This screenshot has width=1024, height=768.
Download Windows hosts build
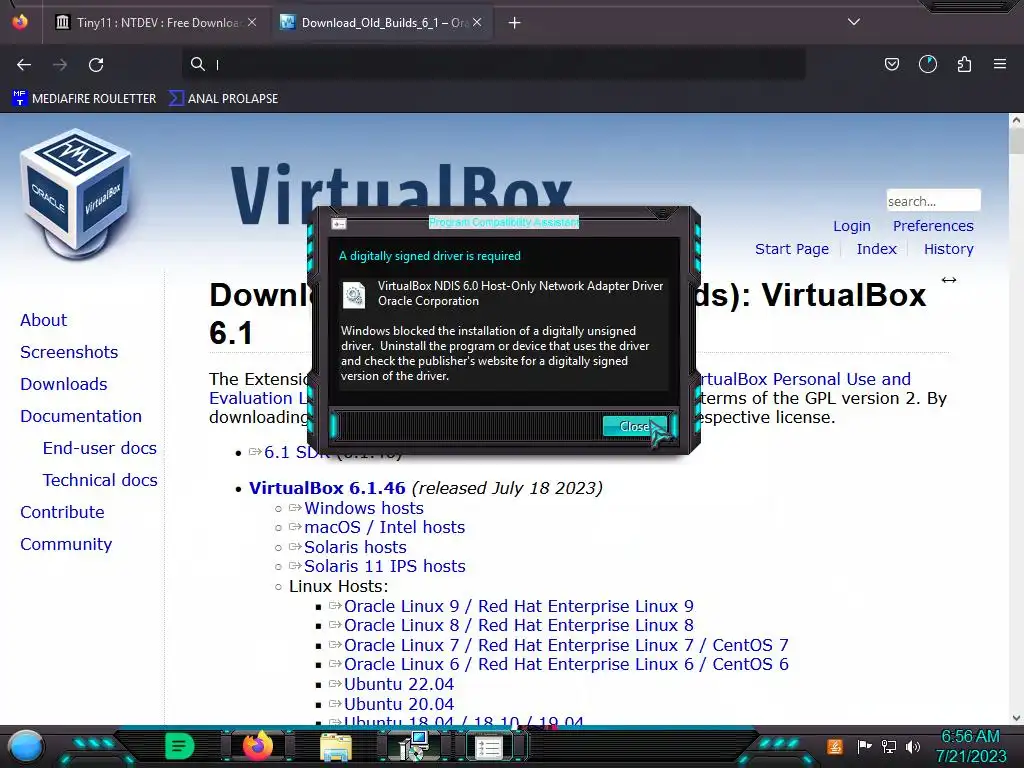(x=364, y=508)
